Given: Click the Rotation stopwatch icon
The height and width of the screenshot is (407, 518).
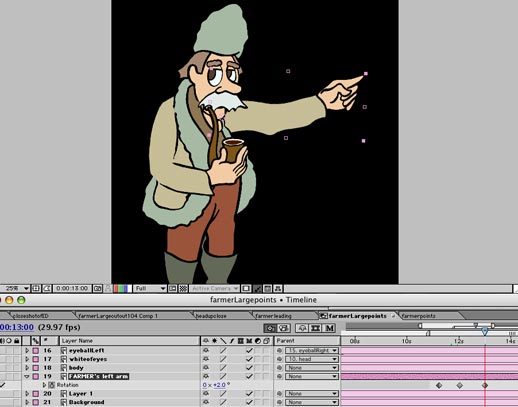Looking at the screenshot, I should [x=52, y=385].
